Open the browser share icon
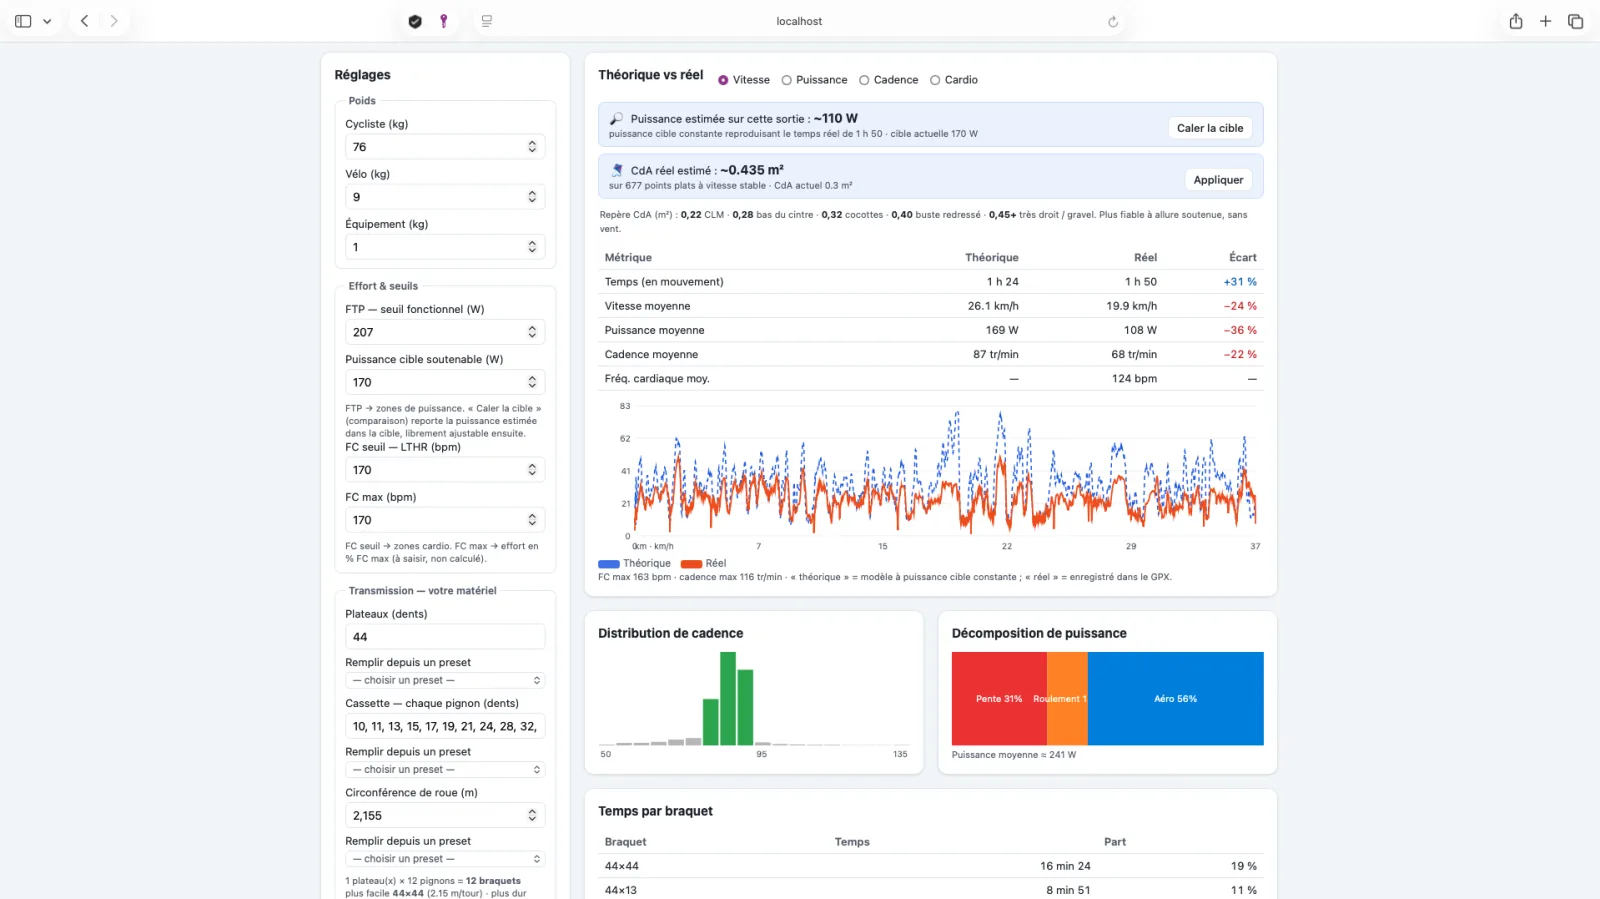Screen dimensions: 1600x899 (x=1516, y=21)
